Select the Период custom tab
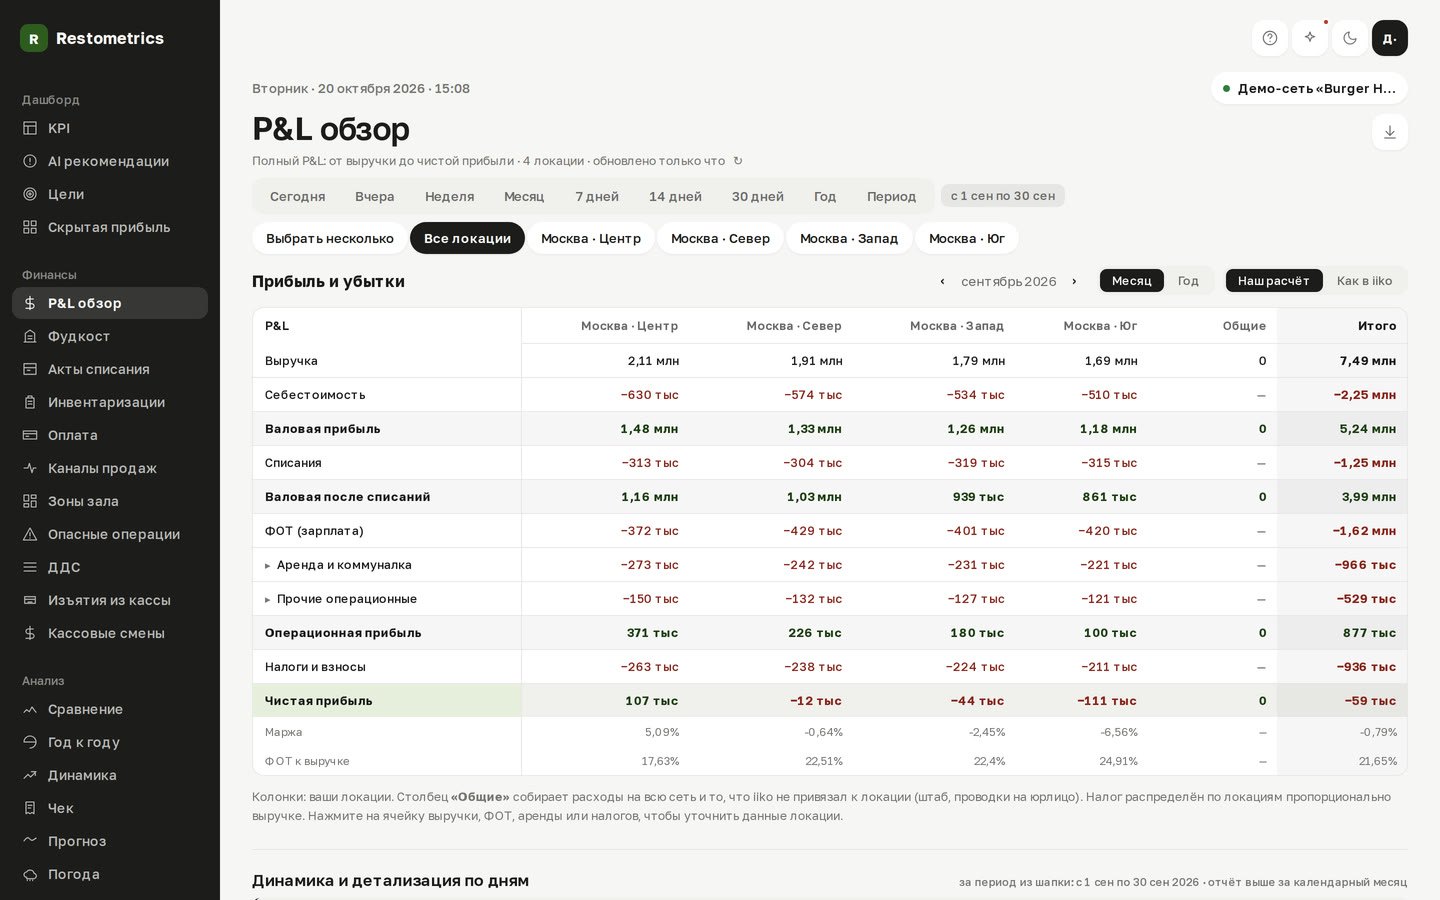Screen dimensions: 1440x900 [891, 196]
